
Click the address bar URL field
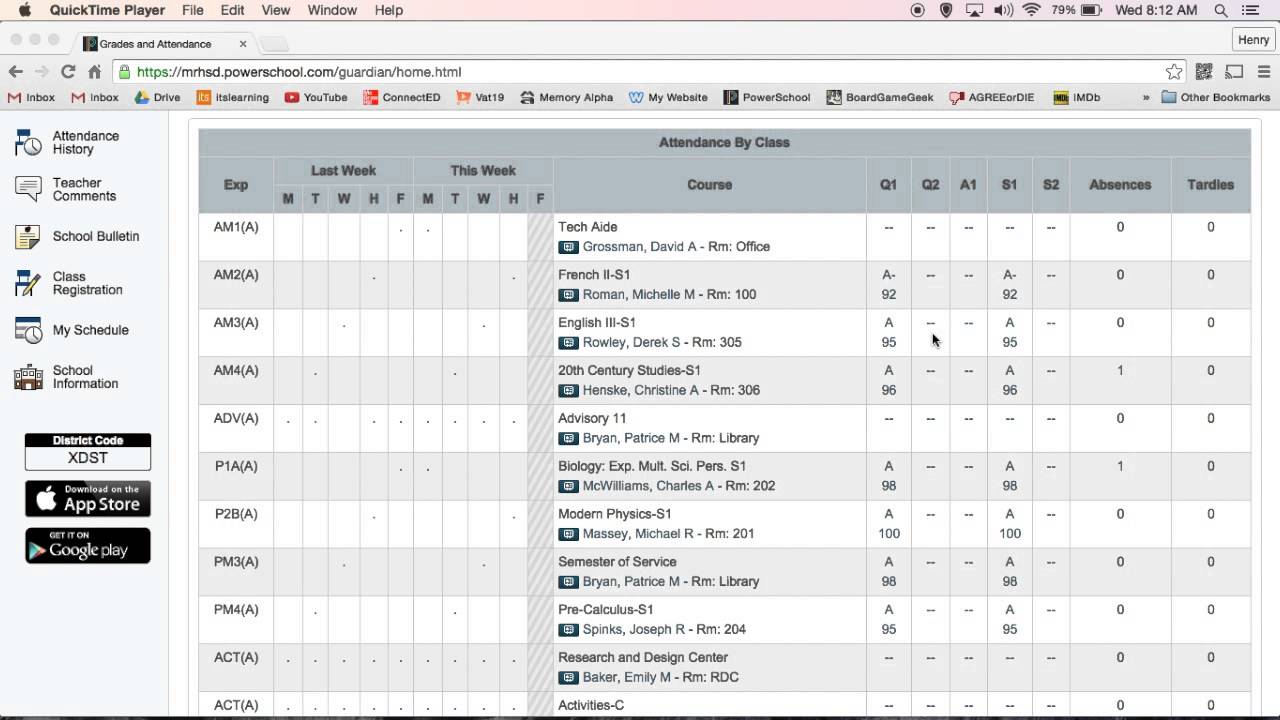point(640,72)
